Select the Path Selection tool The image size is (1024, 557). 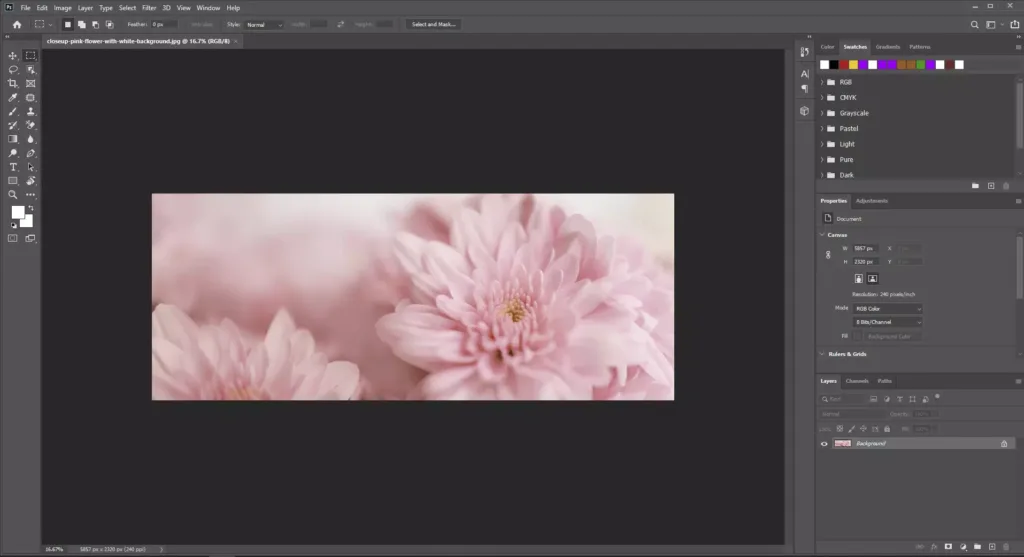[31, 167]
